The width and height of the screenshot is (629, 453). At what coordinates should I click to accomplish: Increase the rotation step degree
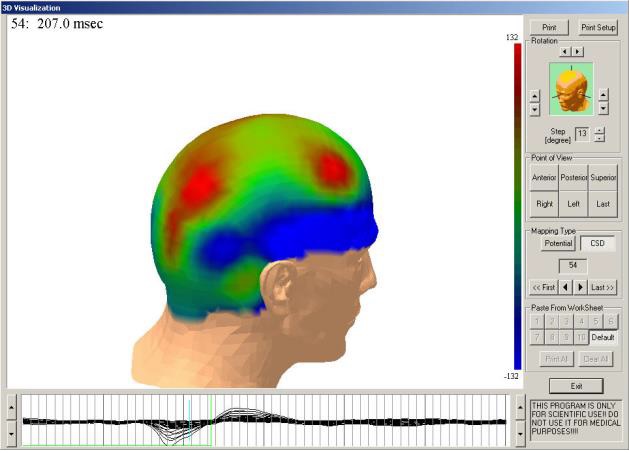pyautogui.click(x=599, y=129)
